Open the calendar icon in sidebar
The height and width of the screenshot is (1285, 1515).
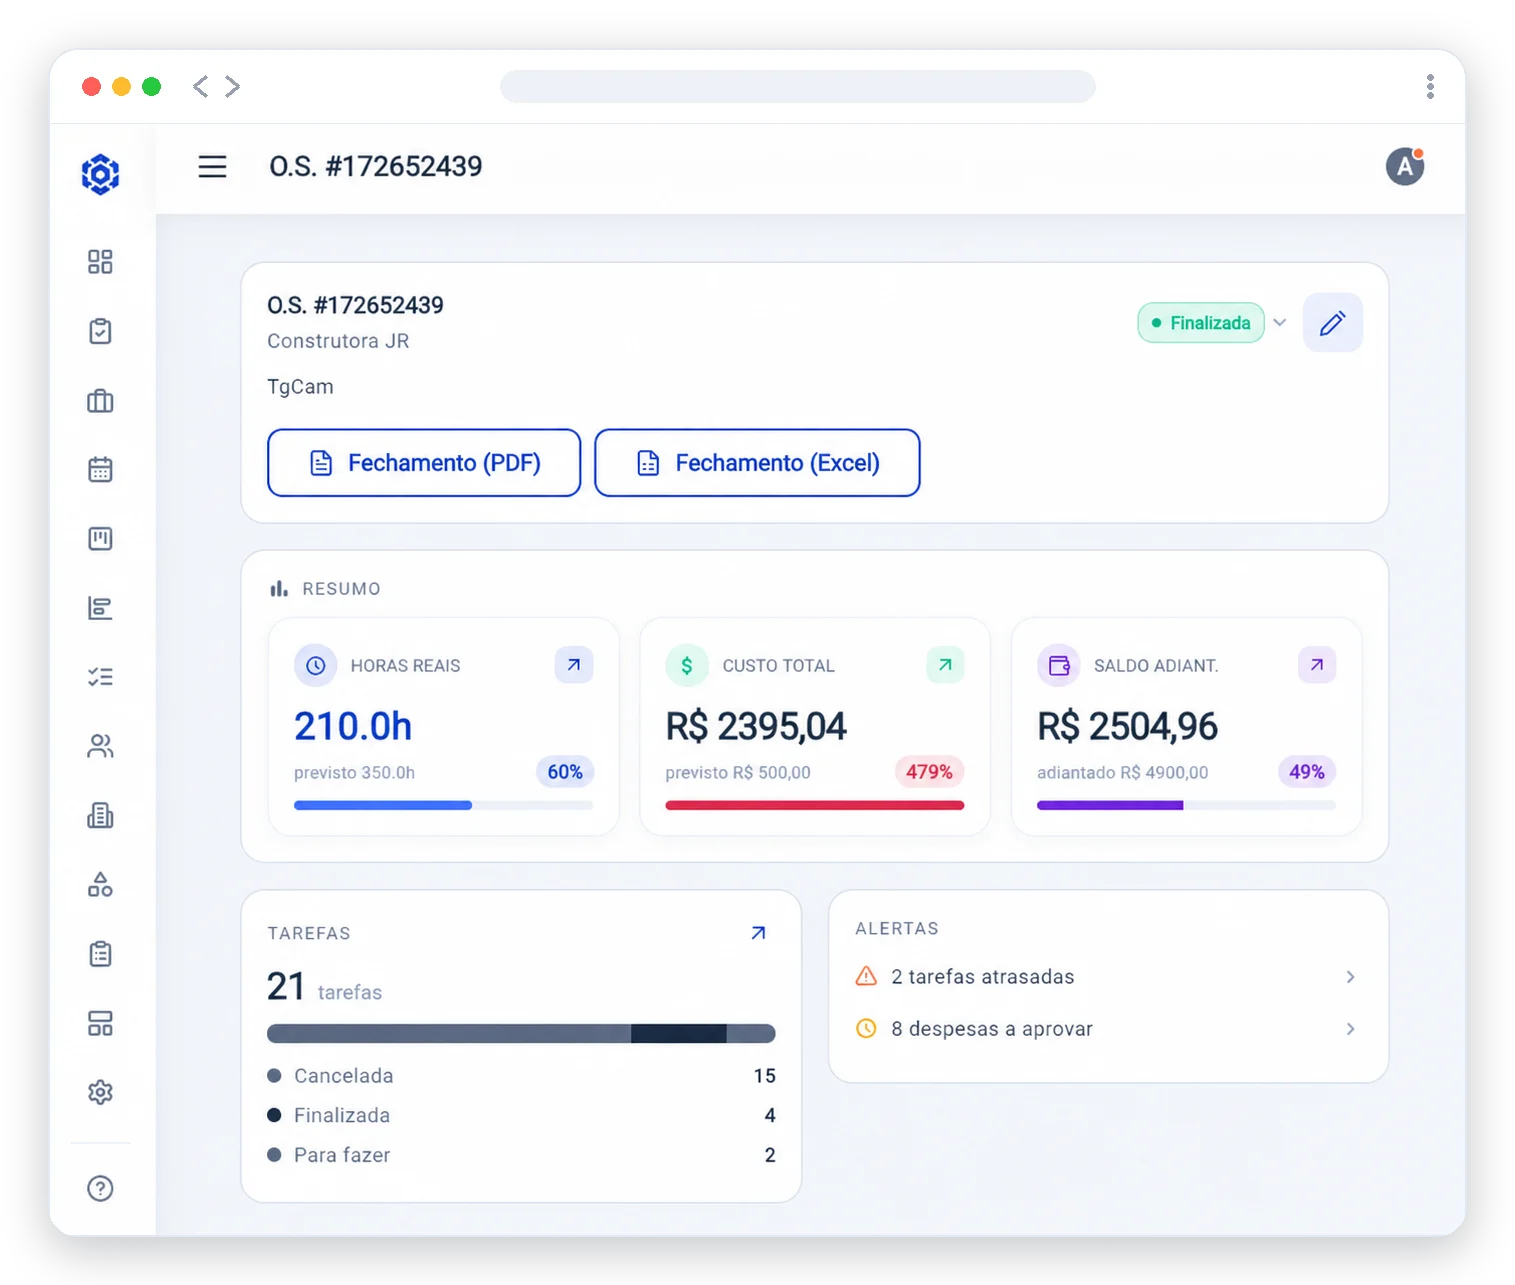click(100, 469)
